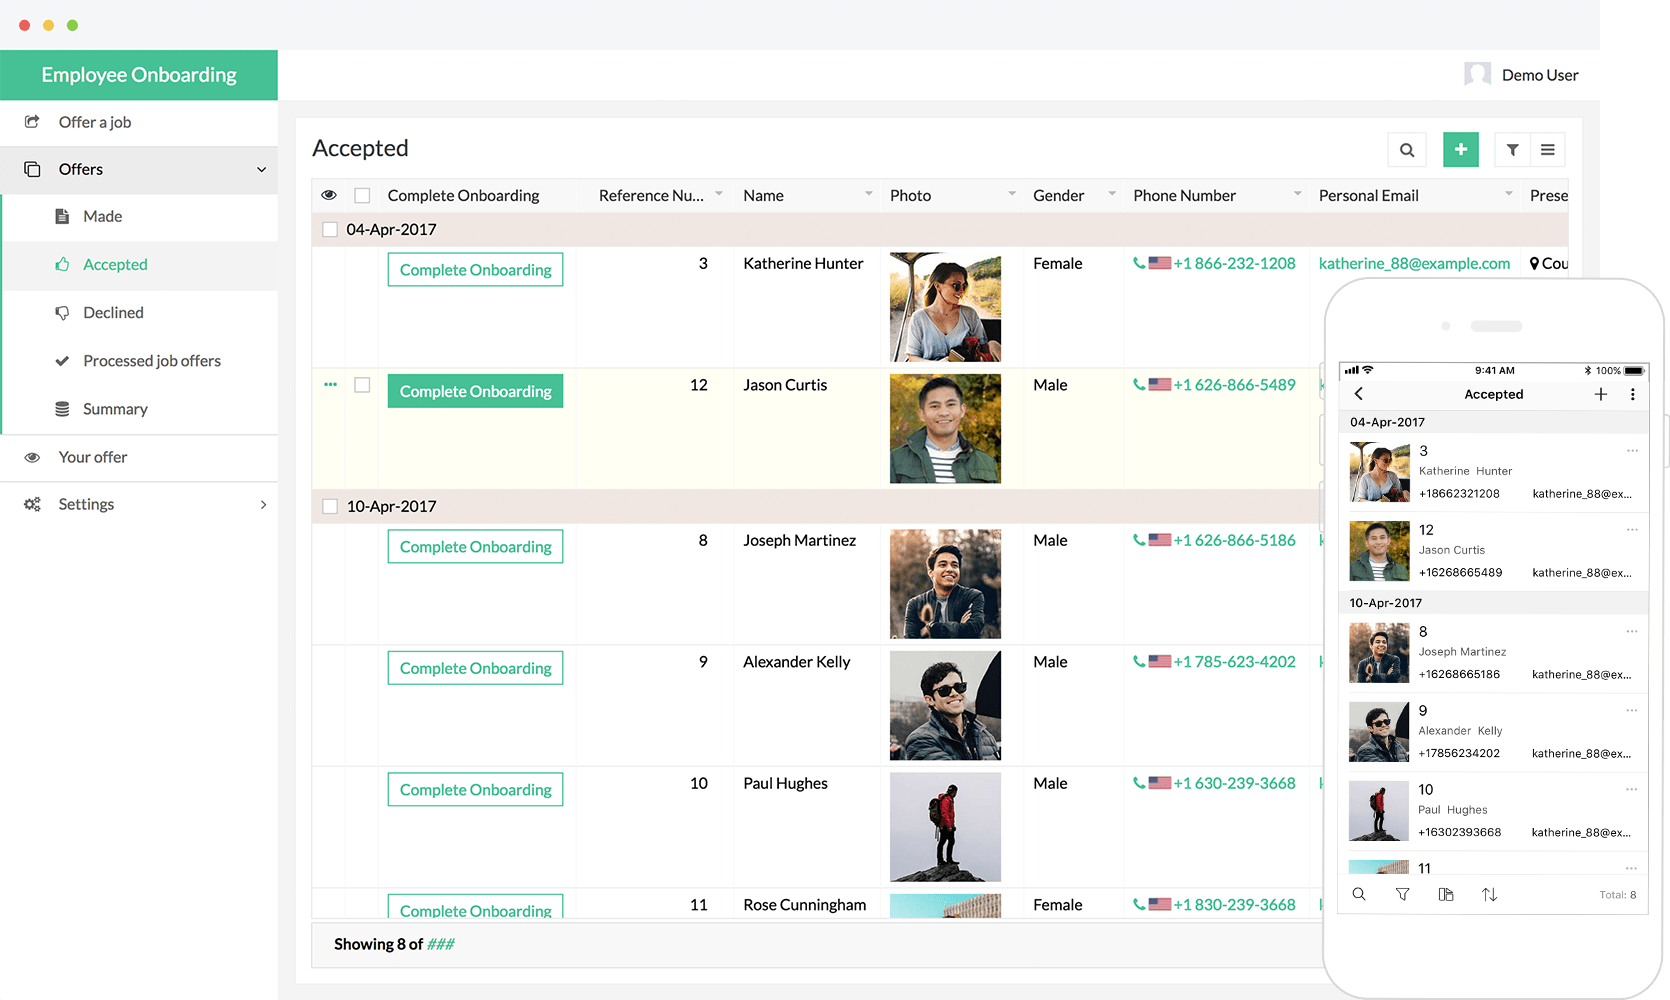This screenshot has width=1670, height=1000.
Task: Check the 04-Apr-2017 group checkbox
Action: tap(329, 229)
